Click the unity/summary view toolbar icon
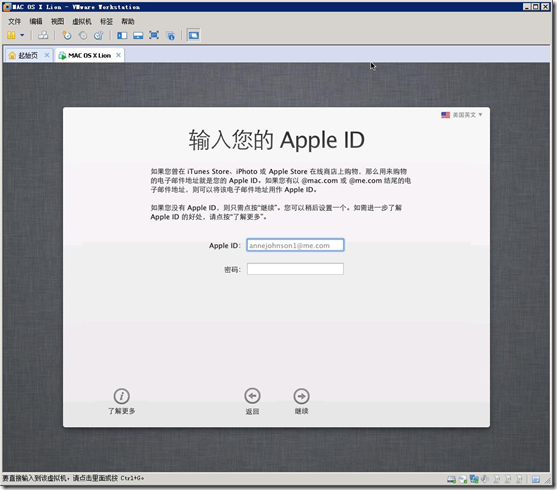The width and height of the screenshot is (557, 490). [171, 35]
